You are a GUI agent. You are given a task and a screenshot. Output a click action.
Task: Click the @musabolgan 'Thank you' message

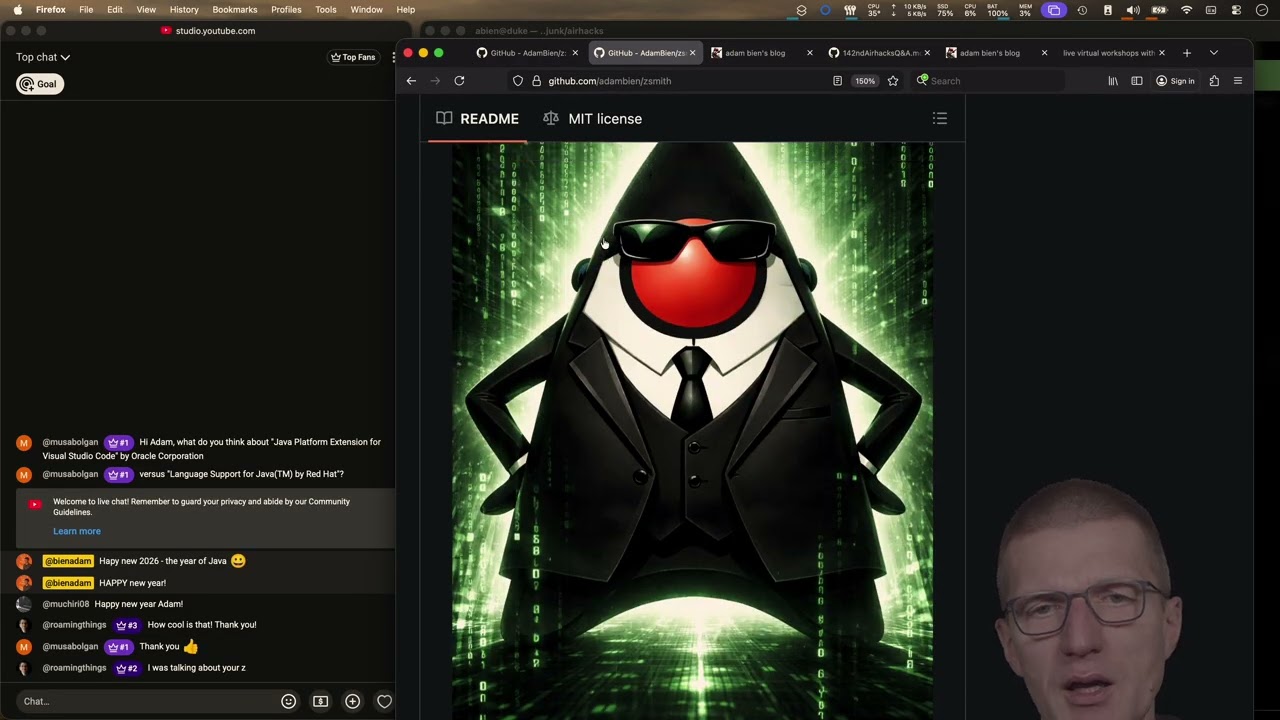[x=159, y=647]
